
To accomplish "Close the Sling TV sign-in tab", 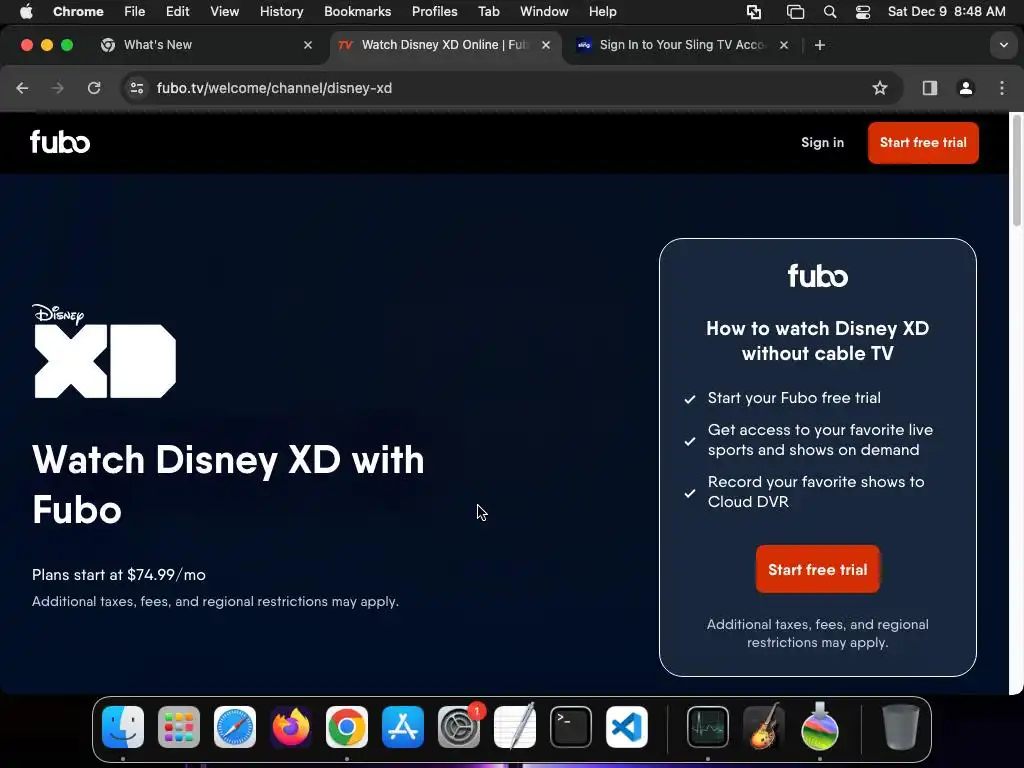I will pyautogui.click(x=784, y=45).
